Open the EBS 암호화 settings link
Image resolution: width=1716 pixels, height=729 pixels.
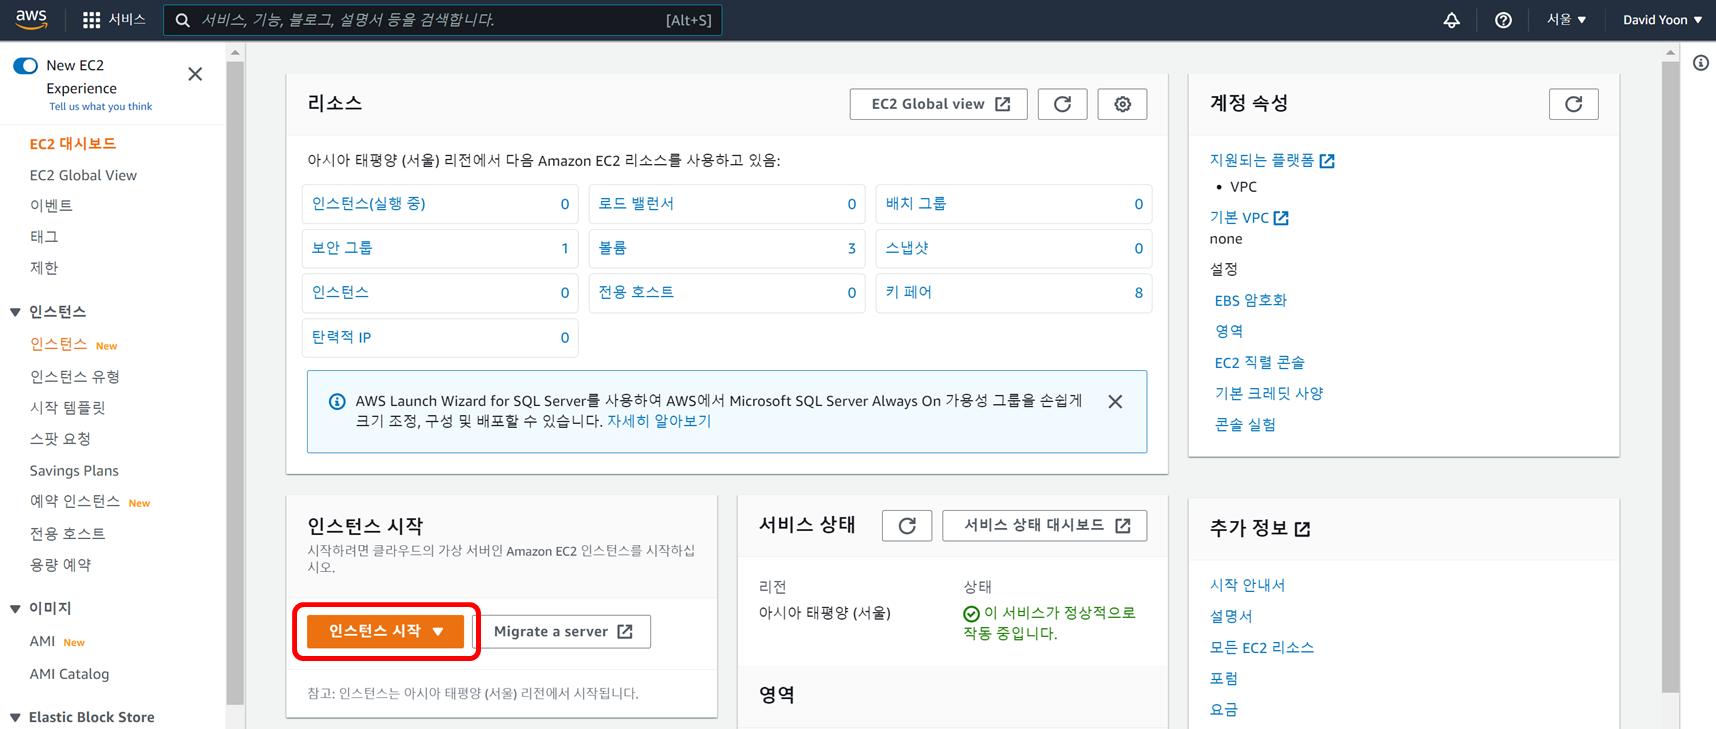coord(1250,301)
